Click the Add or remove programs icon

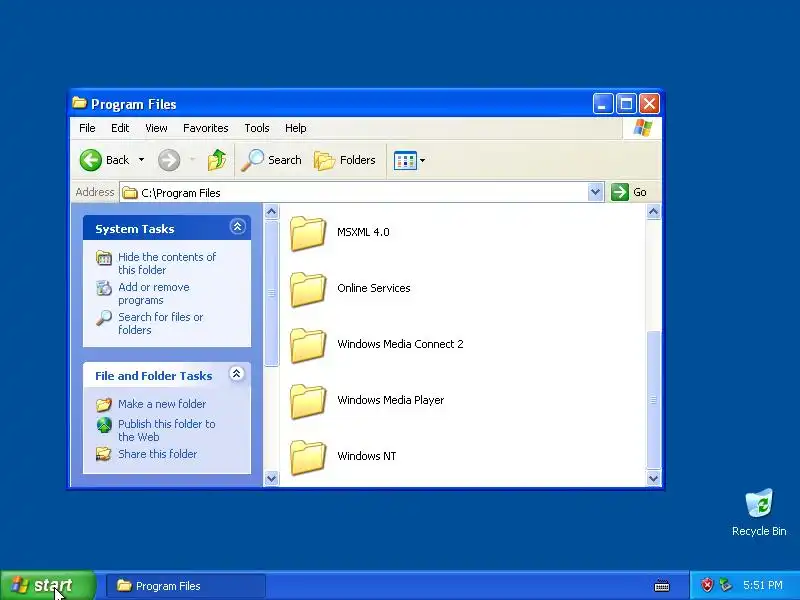pos(104,288)
